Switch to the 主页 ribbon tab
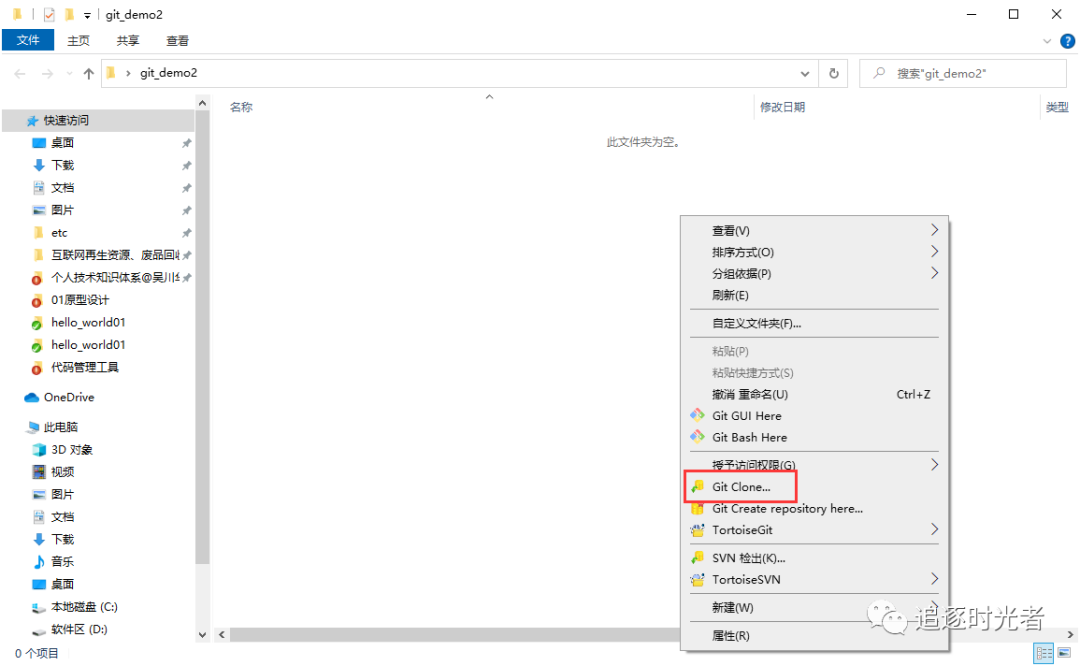Viewport: 1080px width, 666px height. [x=78, y=41]
